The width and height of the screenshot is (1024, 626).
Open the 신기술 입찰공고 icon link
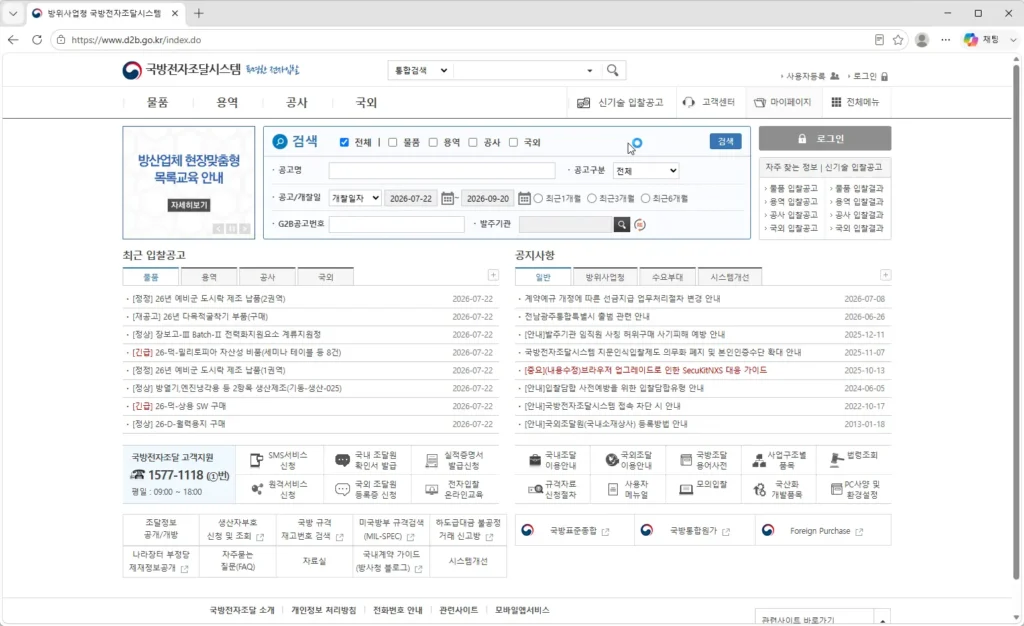584,102
